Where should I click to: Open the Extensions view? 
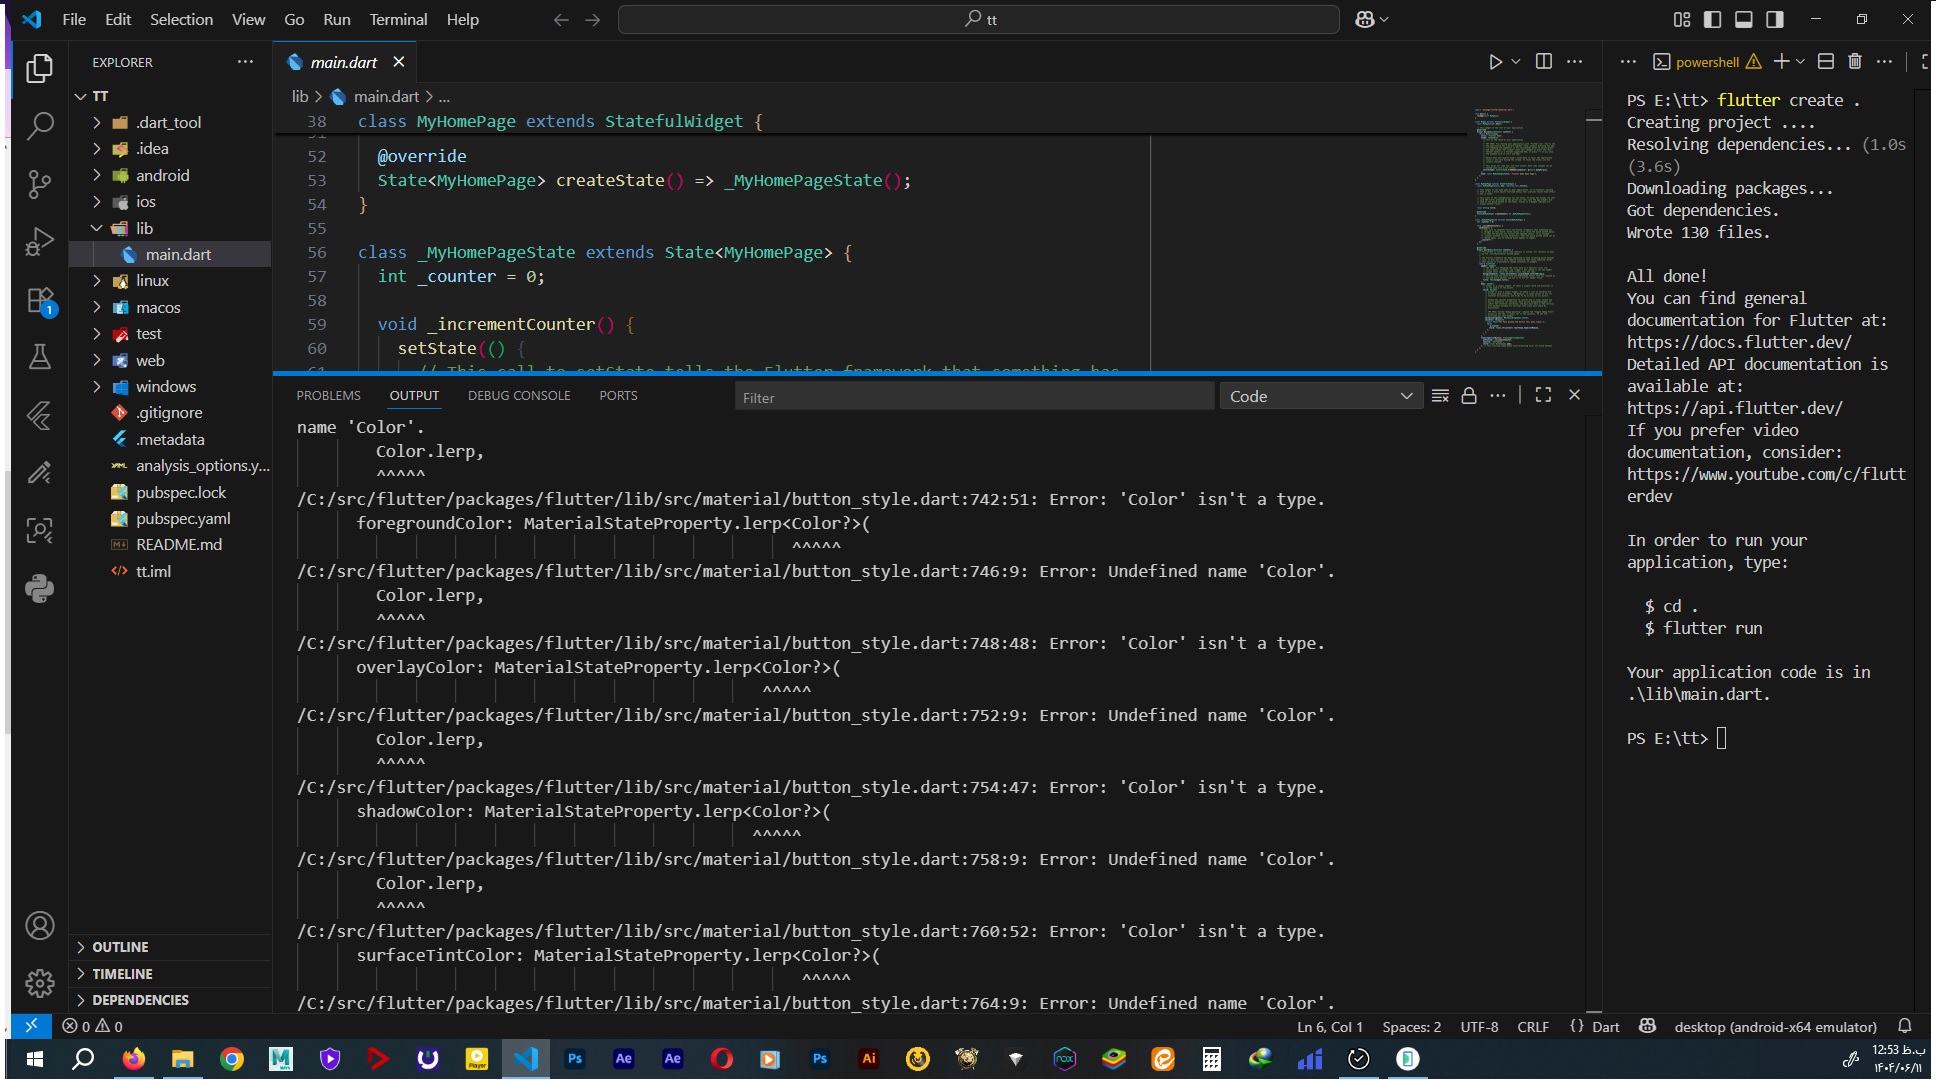[x=40, y=300]
